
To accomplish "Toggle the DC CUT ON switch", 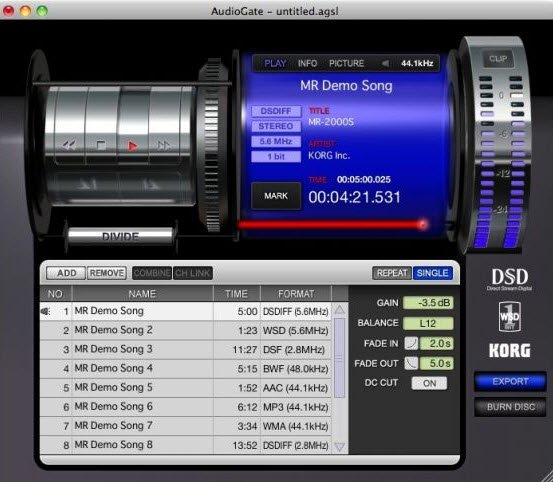I will click(429, 383).
